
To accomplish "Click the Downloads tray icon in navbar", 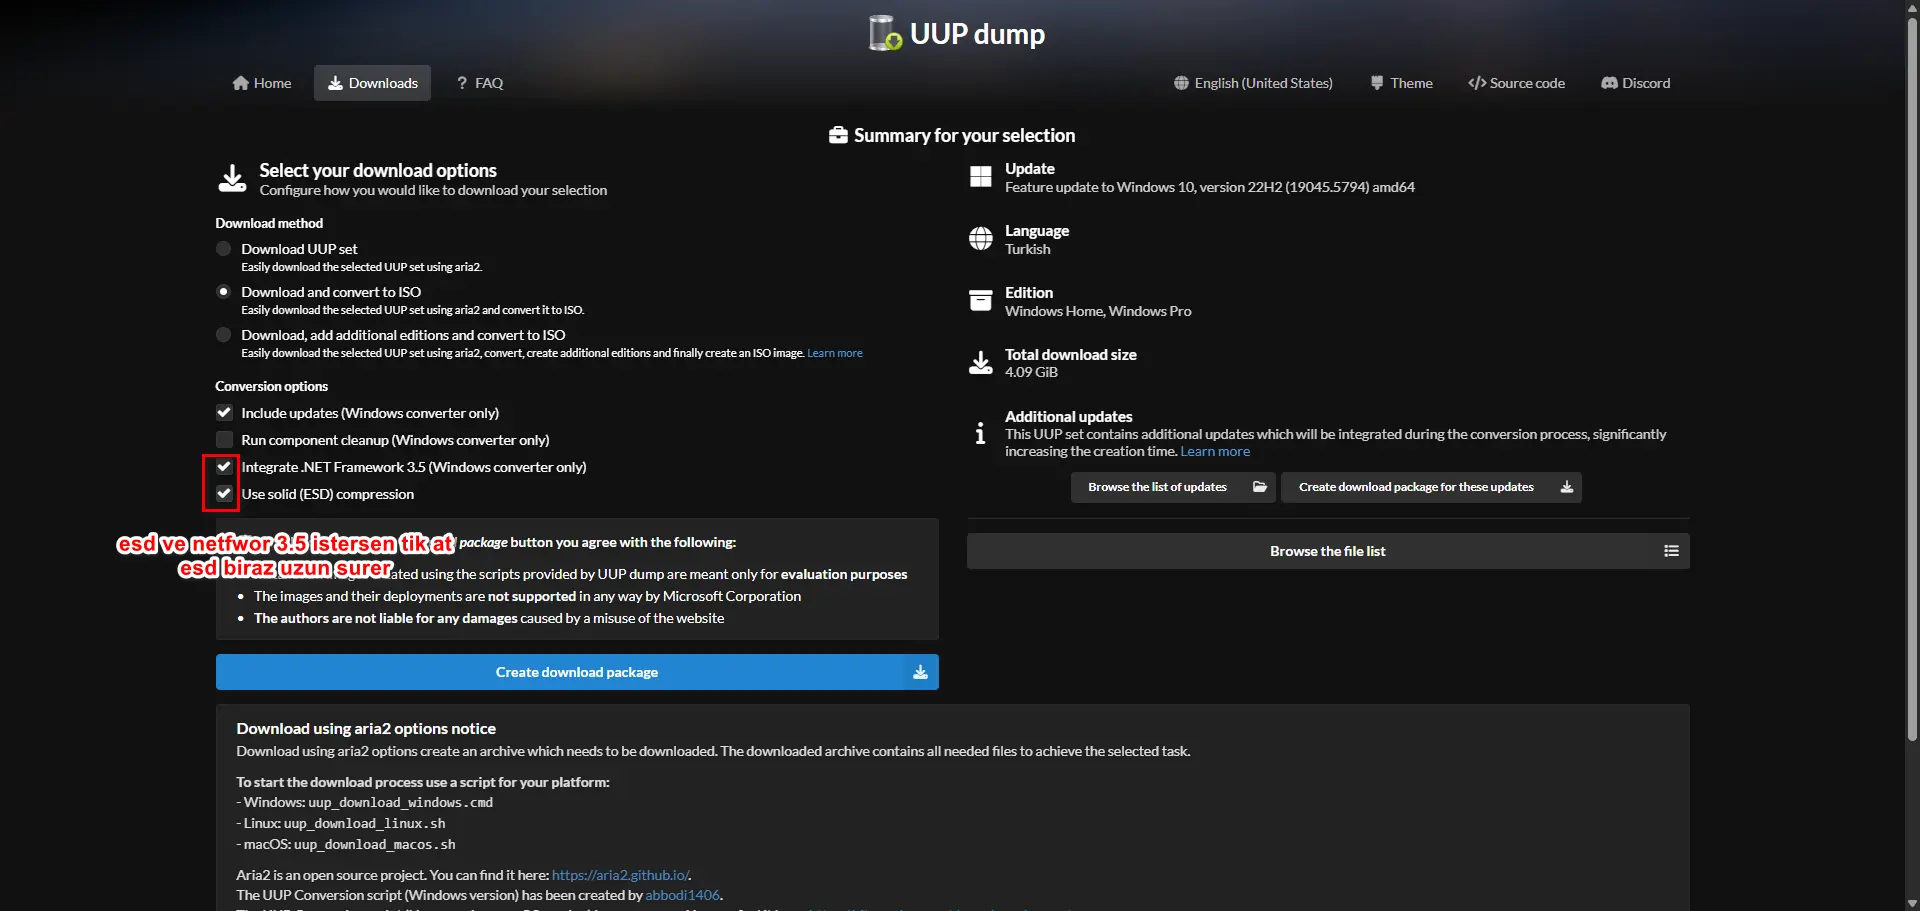I will click(336, 83).
